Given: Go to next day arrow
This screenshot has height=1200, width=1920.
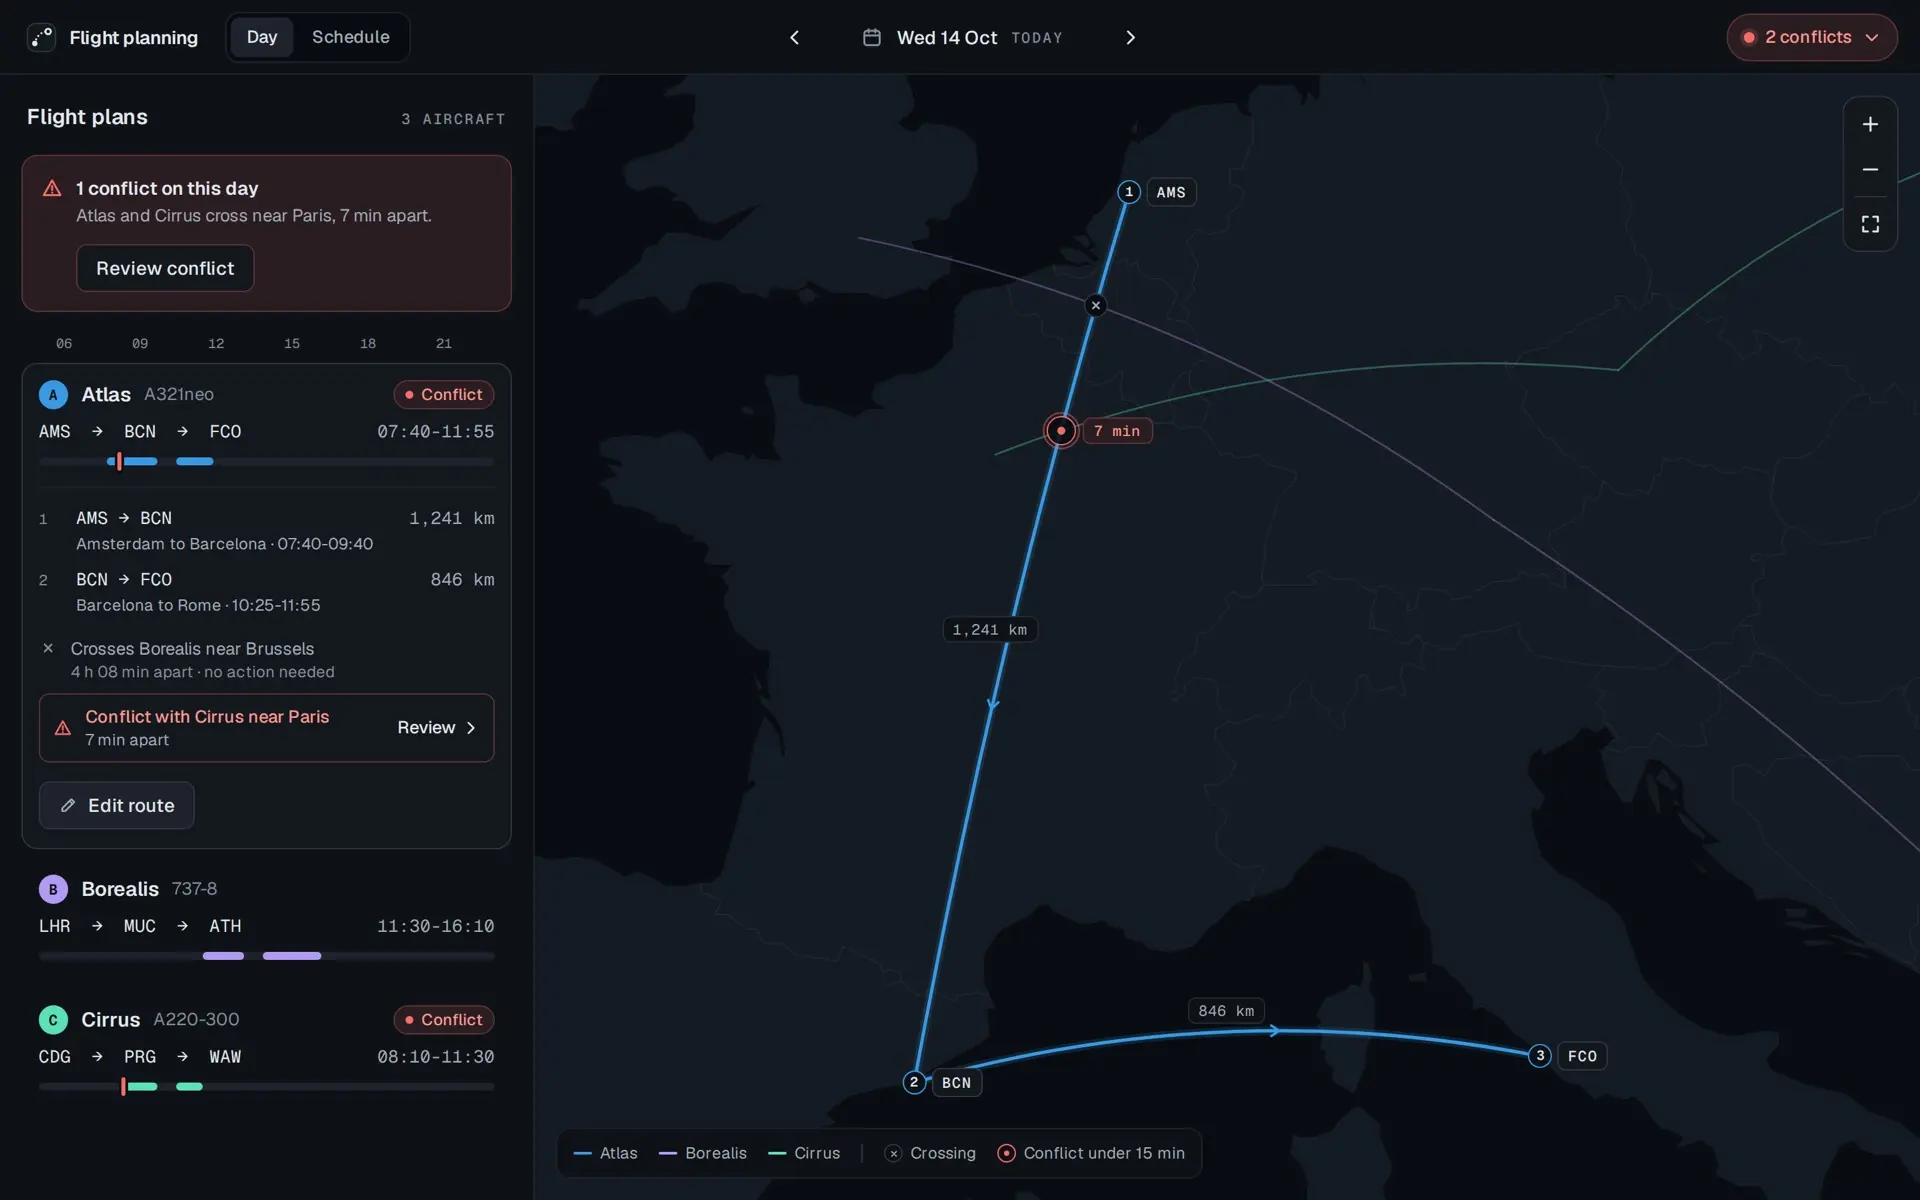Looking at the screenshot, I should tap(1131, 37).
